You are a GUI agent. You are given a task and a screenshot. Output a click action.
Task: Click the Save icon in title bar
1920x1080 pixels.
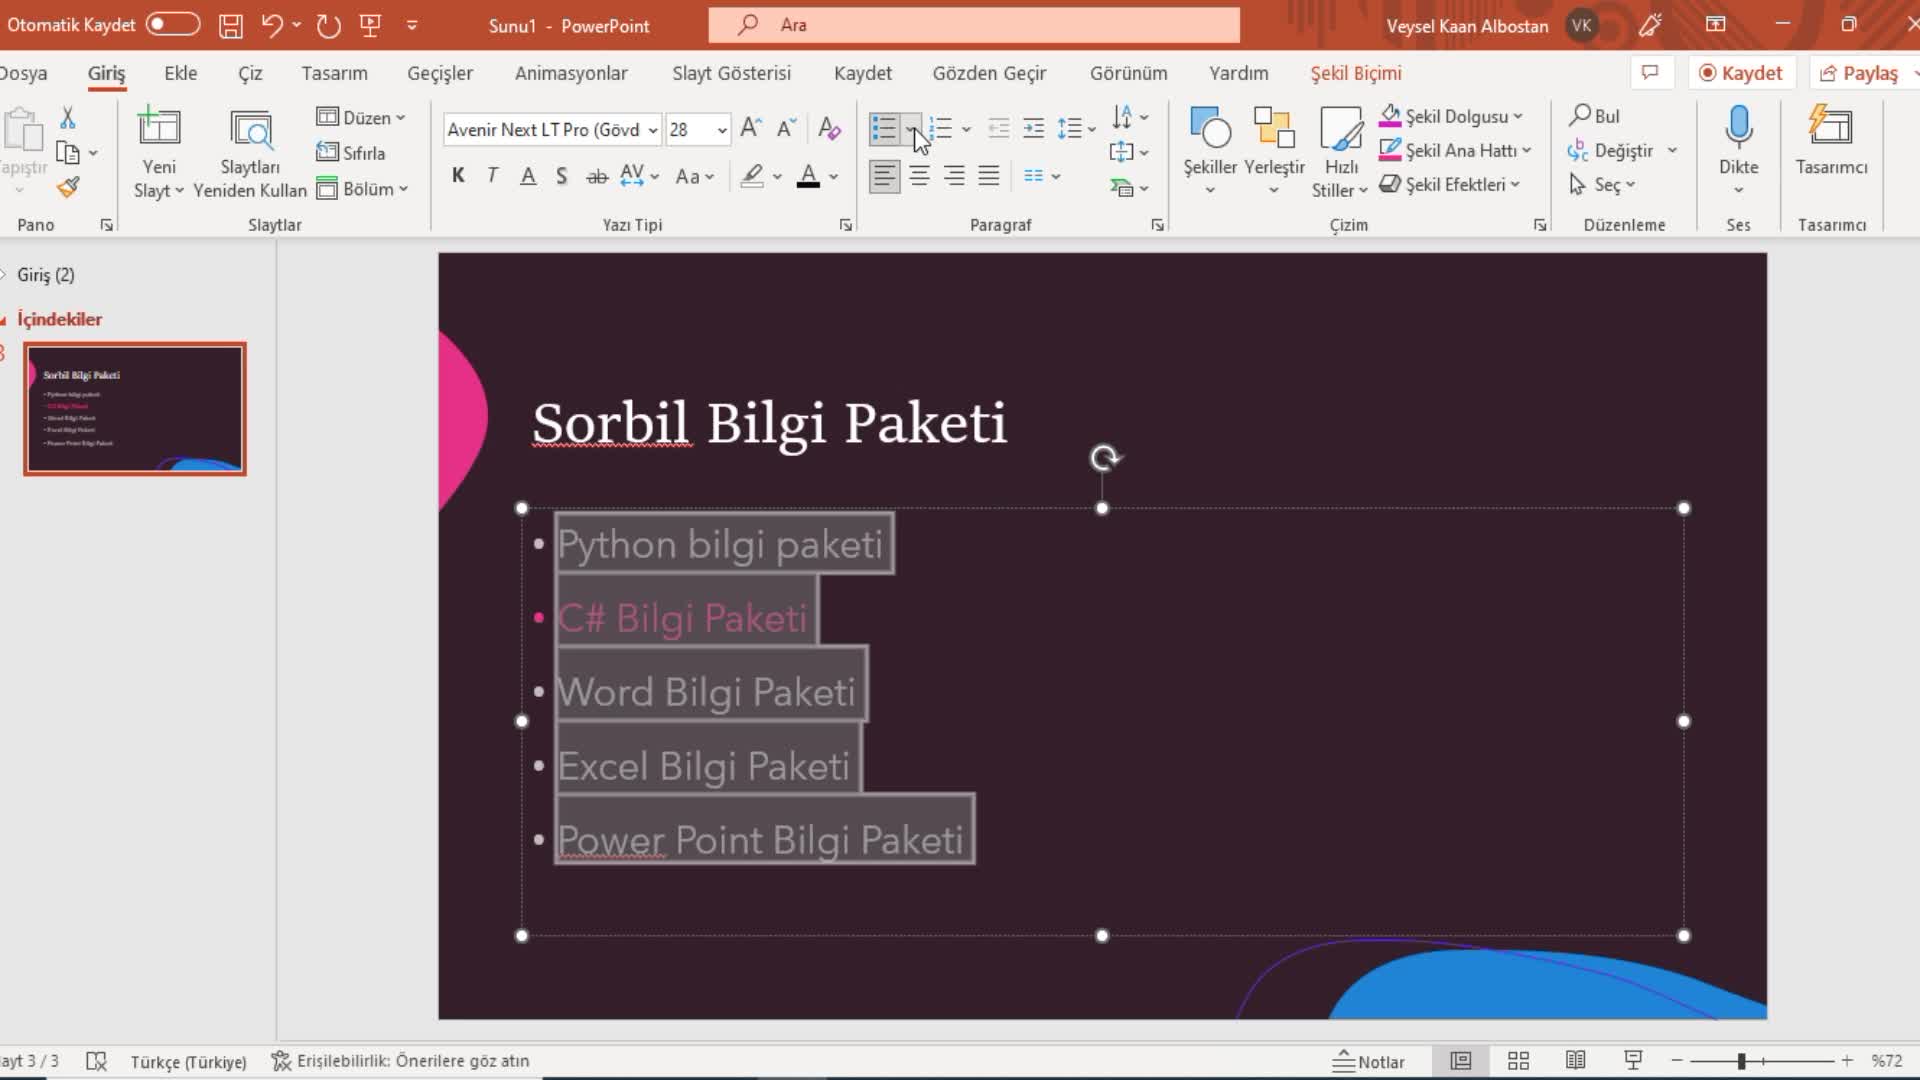pyautogui.click(x=231, y=26)
